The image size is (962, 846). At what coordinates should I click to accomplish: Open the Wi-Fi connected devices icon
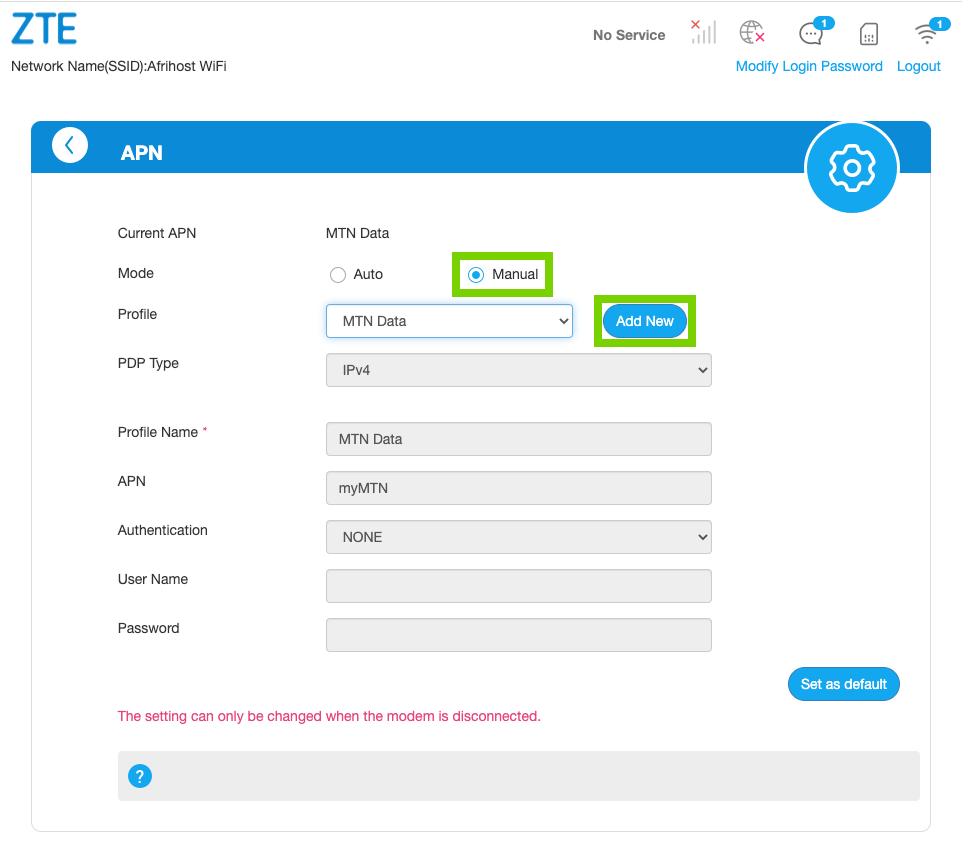point(927,33)
